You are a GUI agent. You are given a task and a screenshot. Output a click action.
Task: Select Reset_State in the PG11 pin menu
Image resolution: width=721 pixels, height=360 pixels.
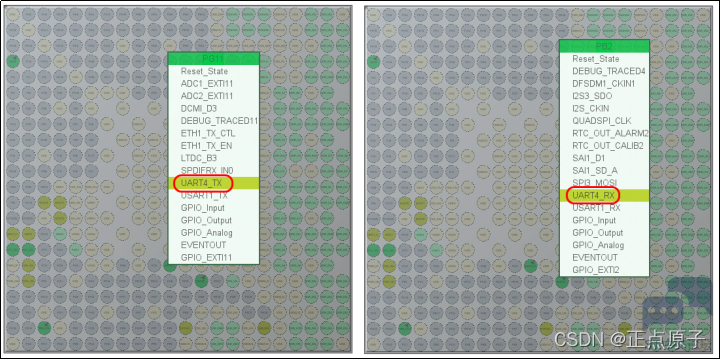point(214,71)
